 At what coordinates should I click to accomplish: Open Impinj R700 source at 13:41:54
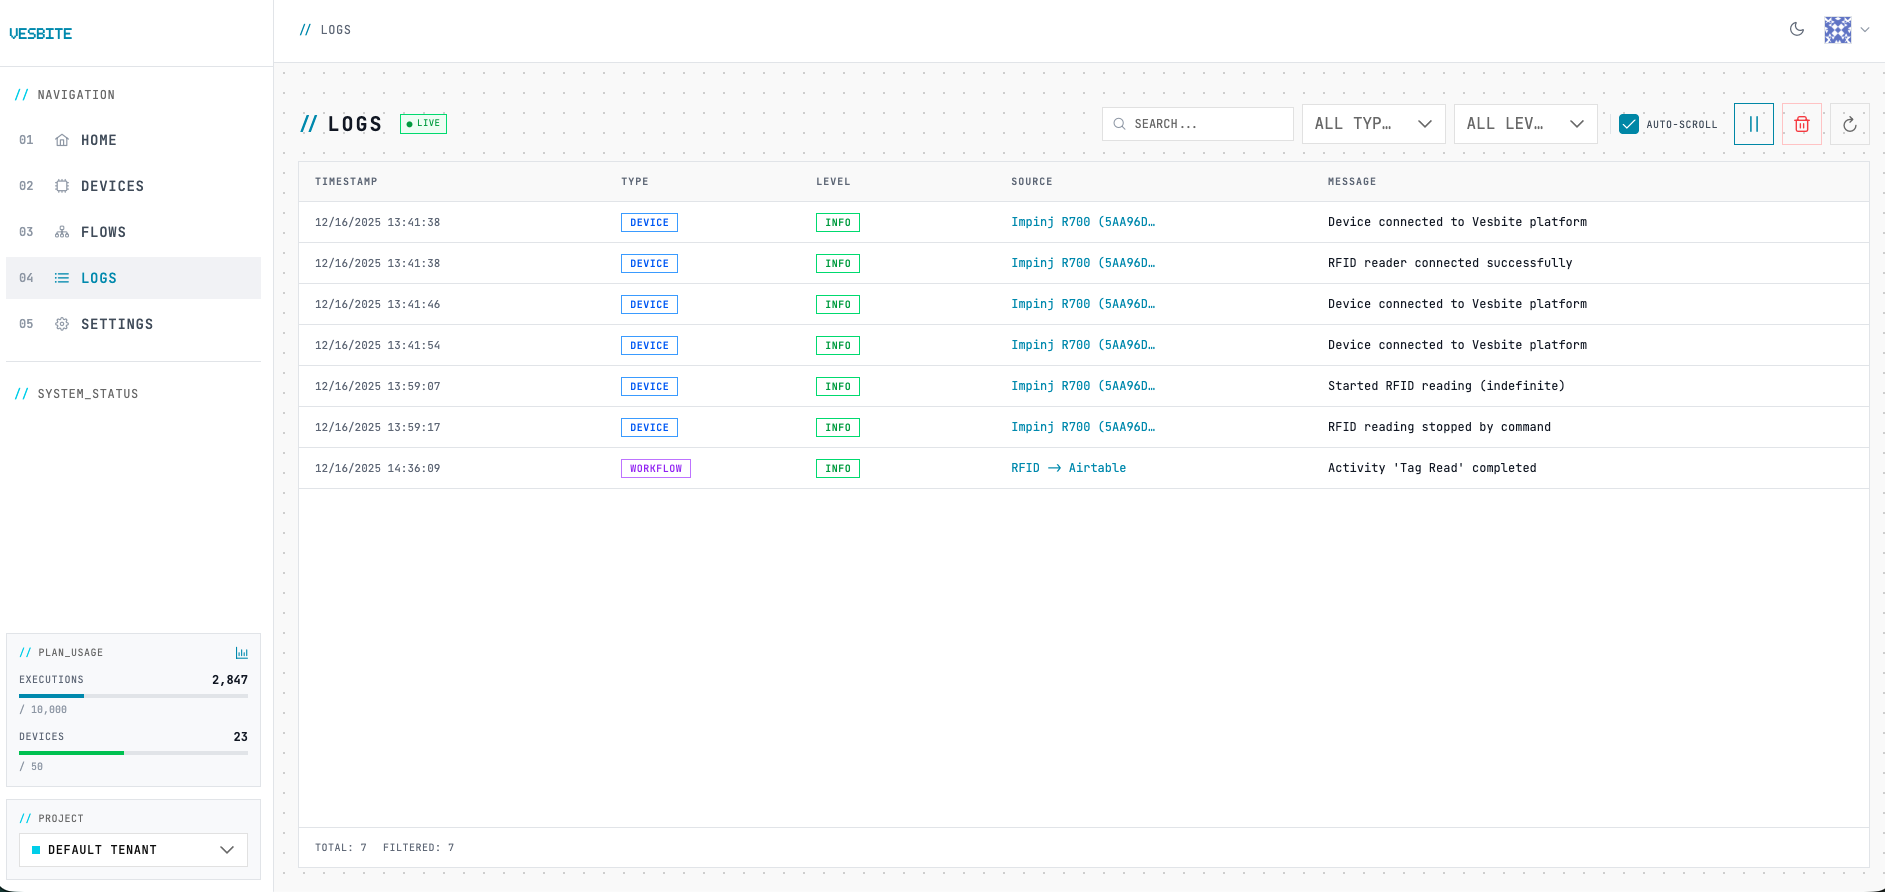1083,345
